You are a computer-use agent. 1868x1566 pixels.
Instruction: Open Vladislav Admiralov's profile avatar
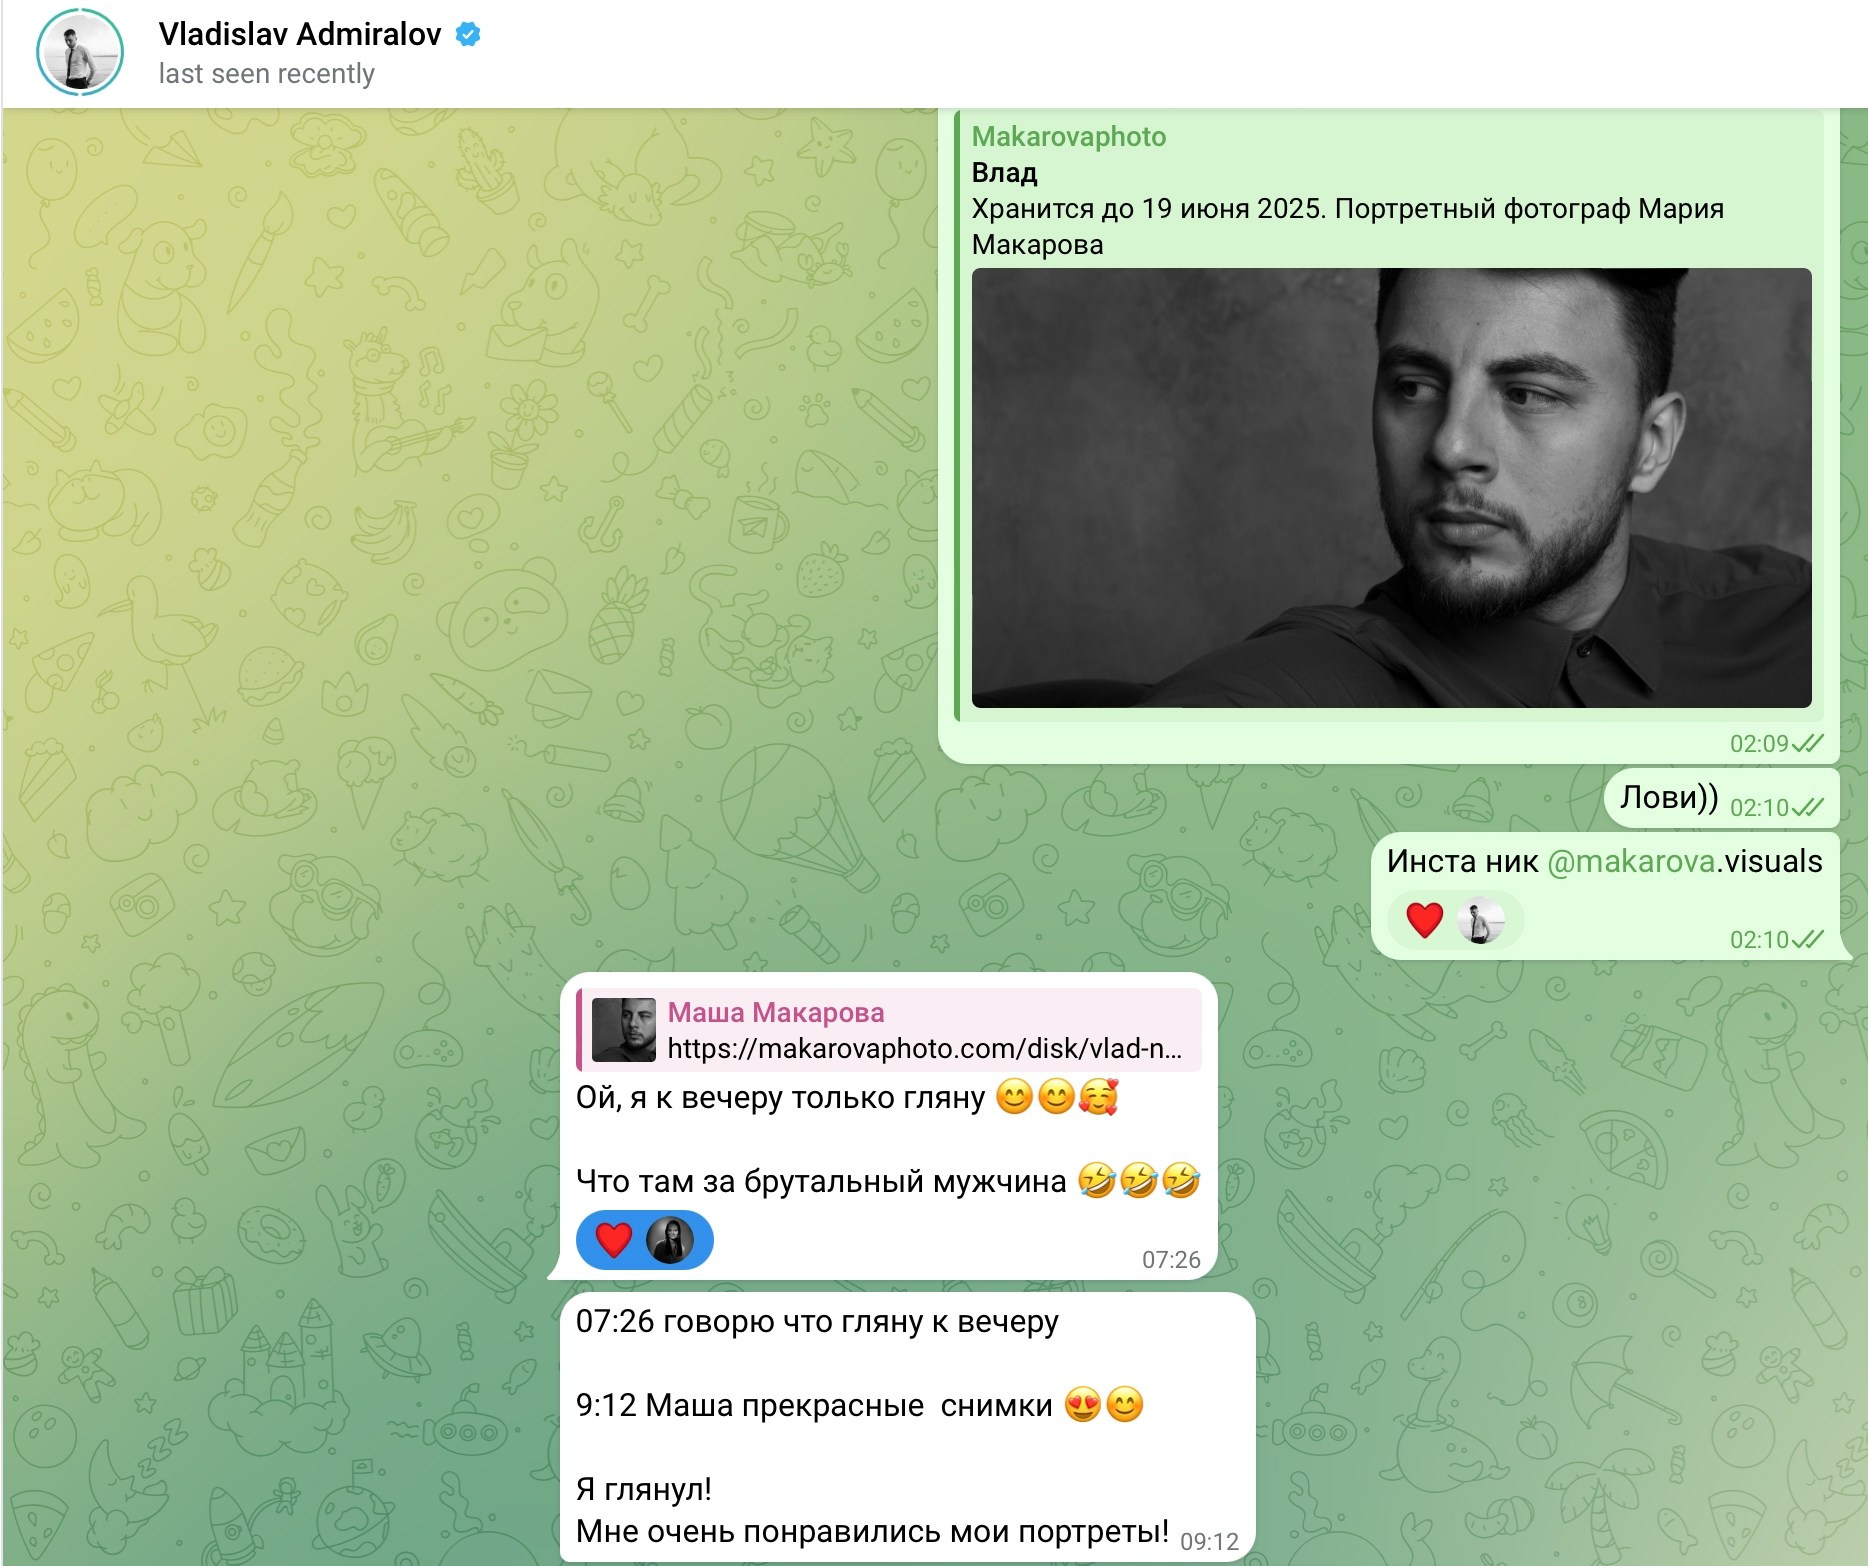click(80, 53)
